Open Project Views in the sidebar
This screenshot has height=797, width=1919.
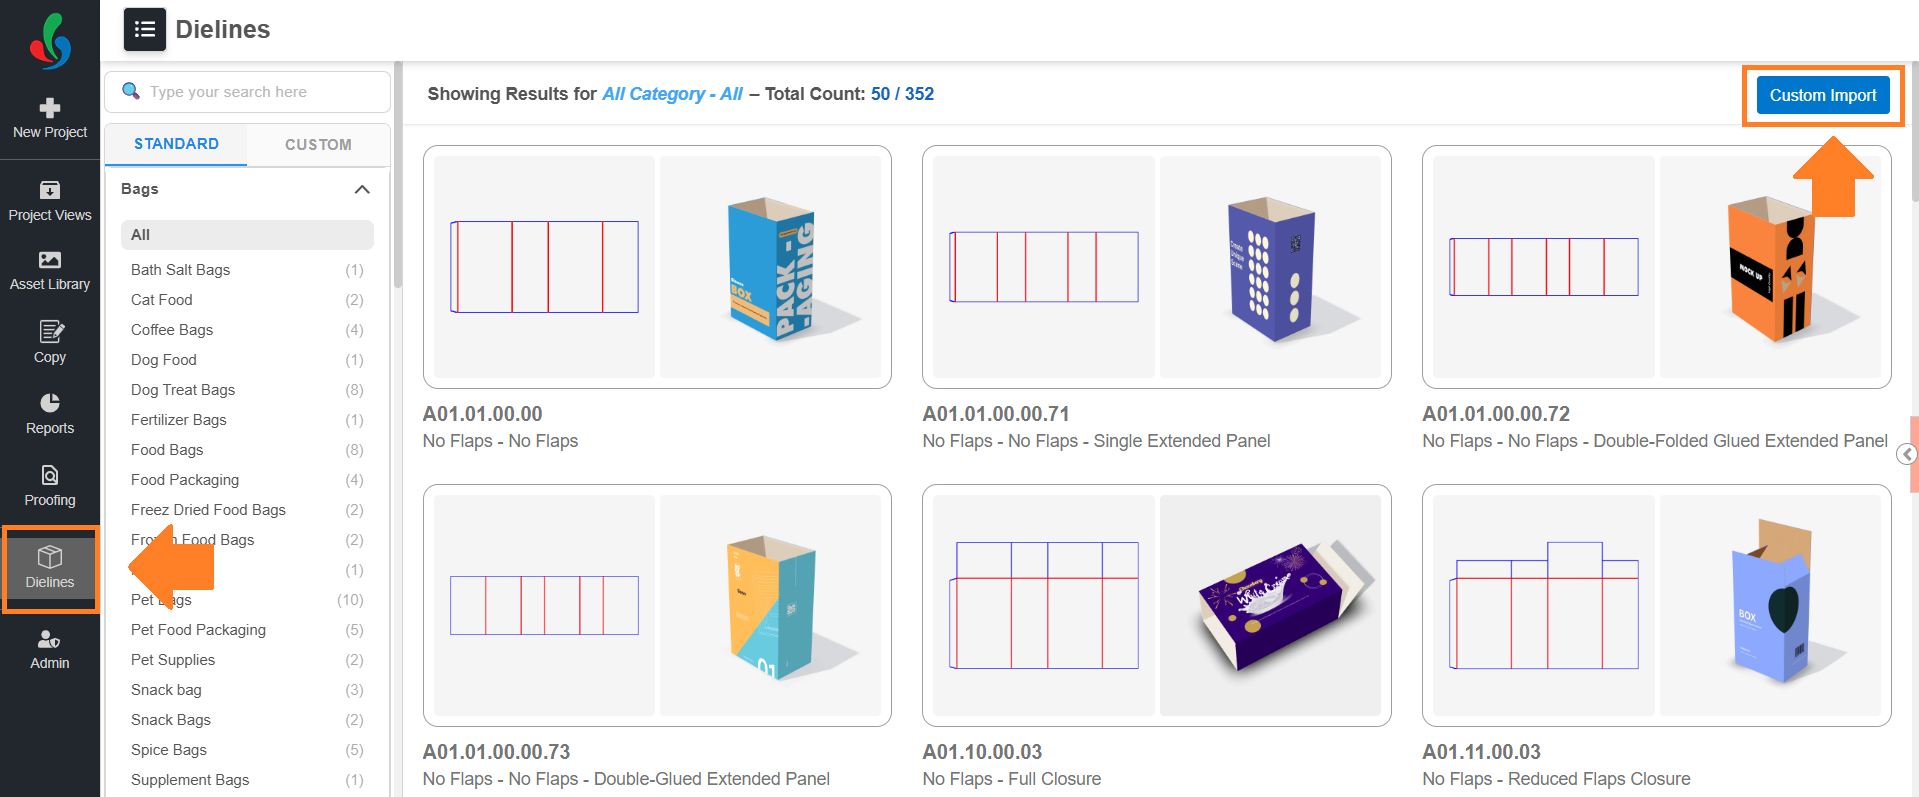pos(50,201)
